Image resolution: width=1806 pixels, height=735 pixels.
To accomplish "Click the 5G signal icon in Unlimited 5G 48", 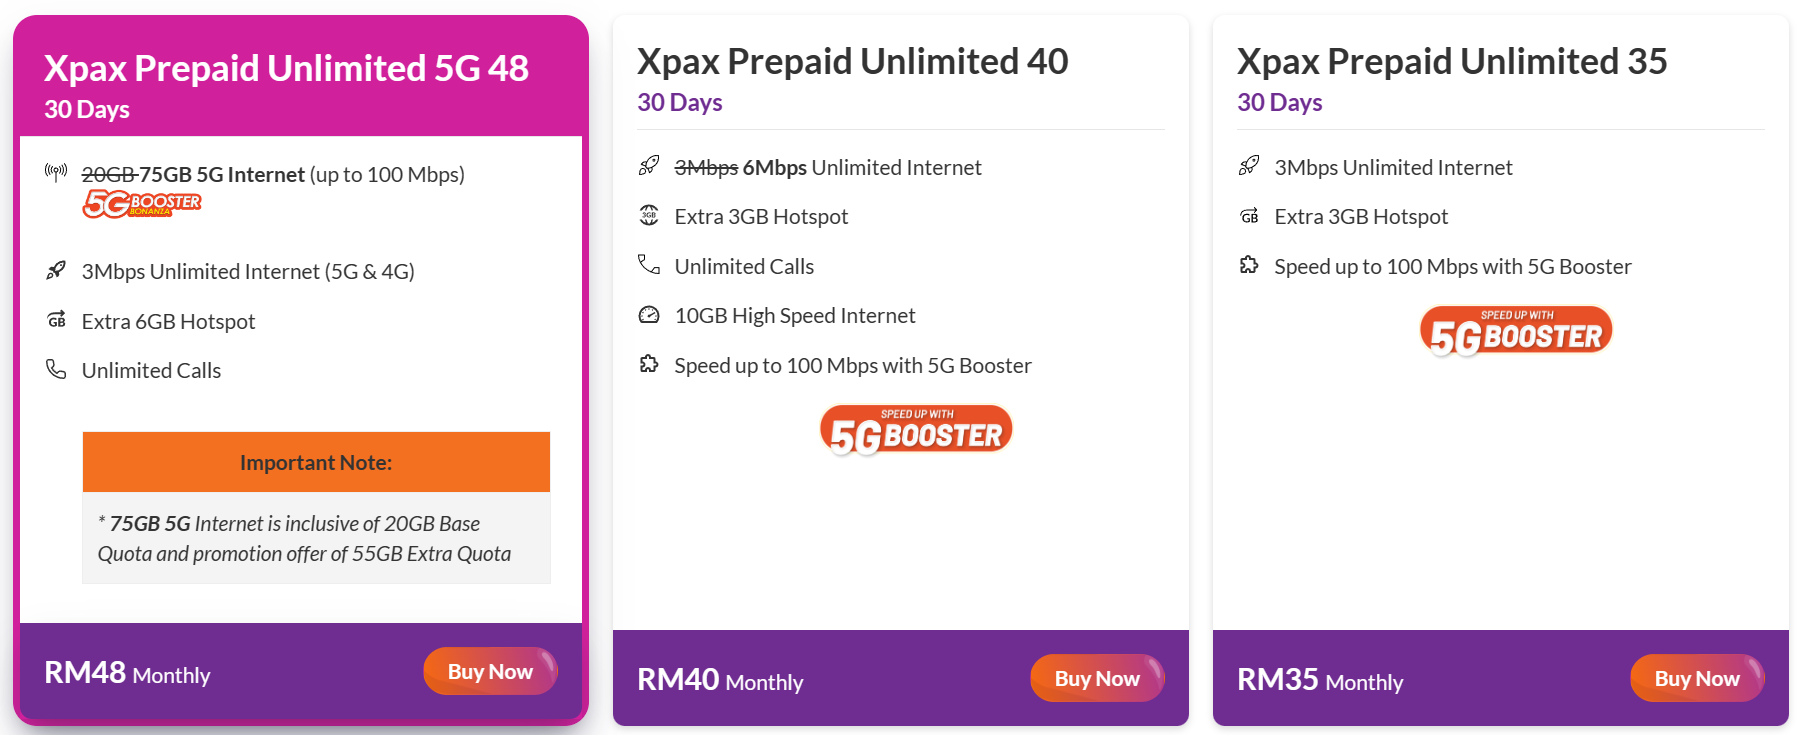I will 56,172.
